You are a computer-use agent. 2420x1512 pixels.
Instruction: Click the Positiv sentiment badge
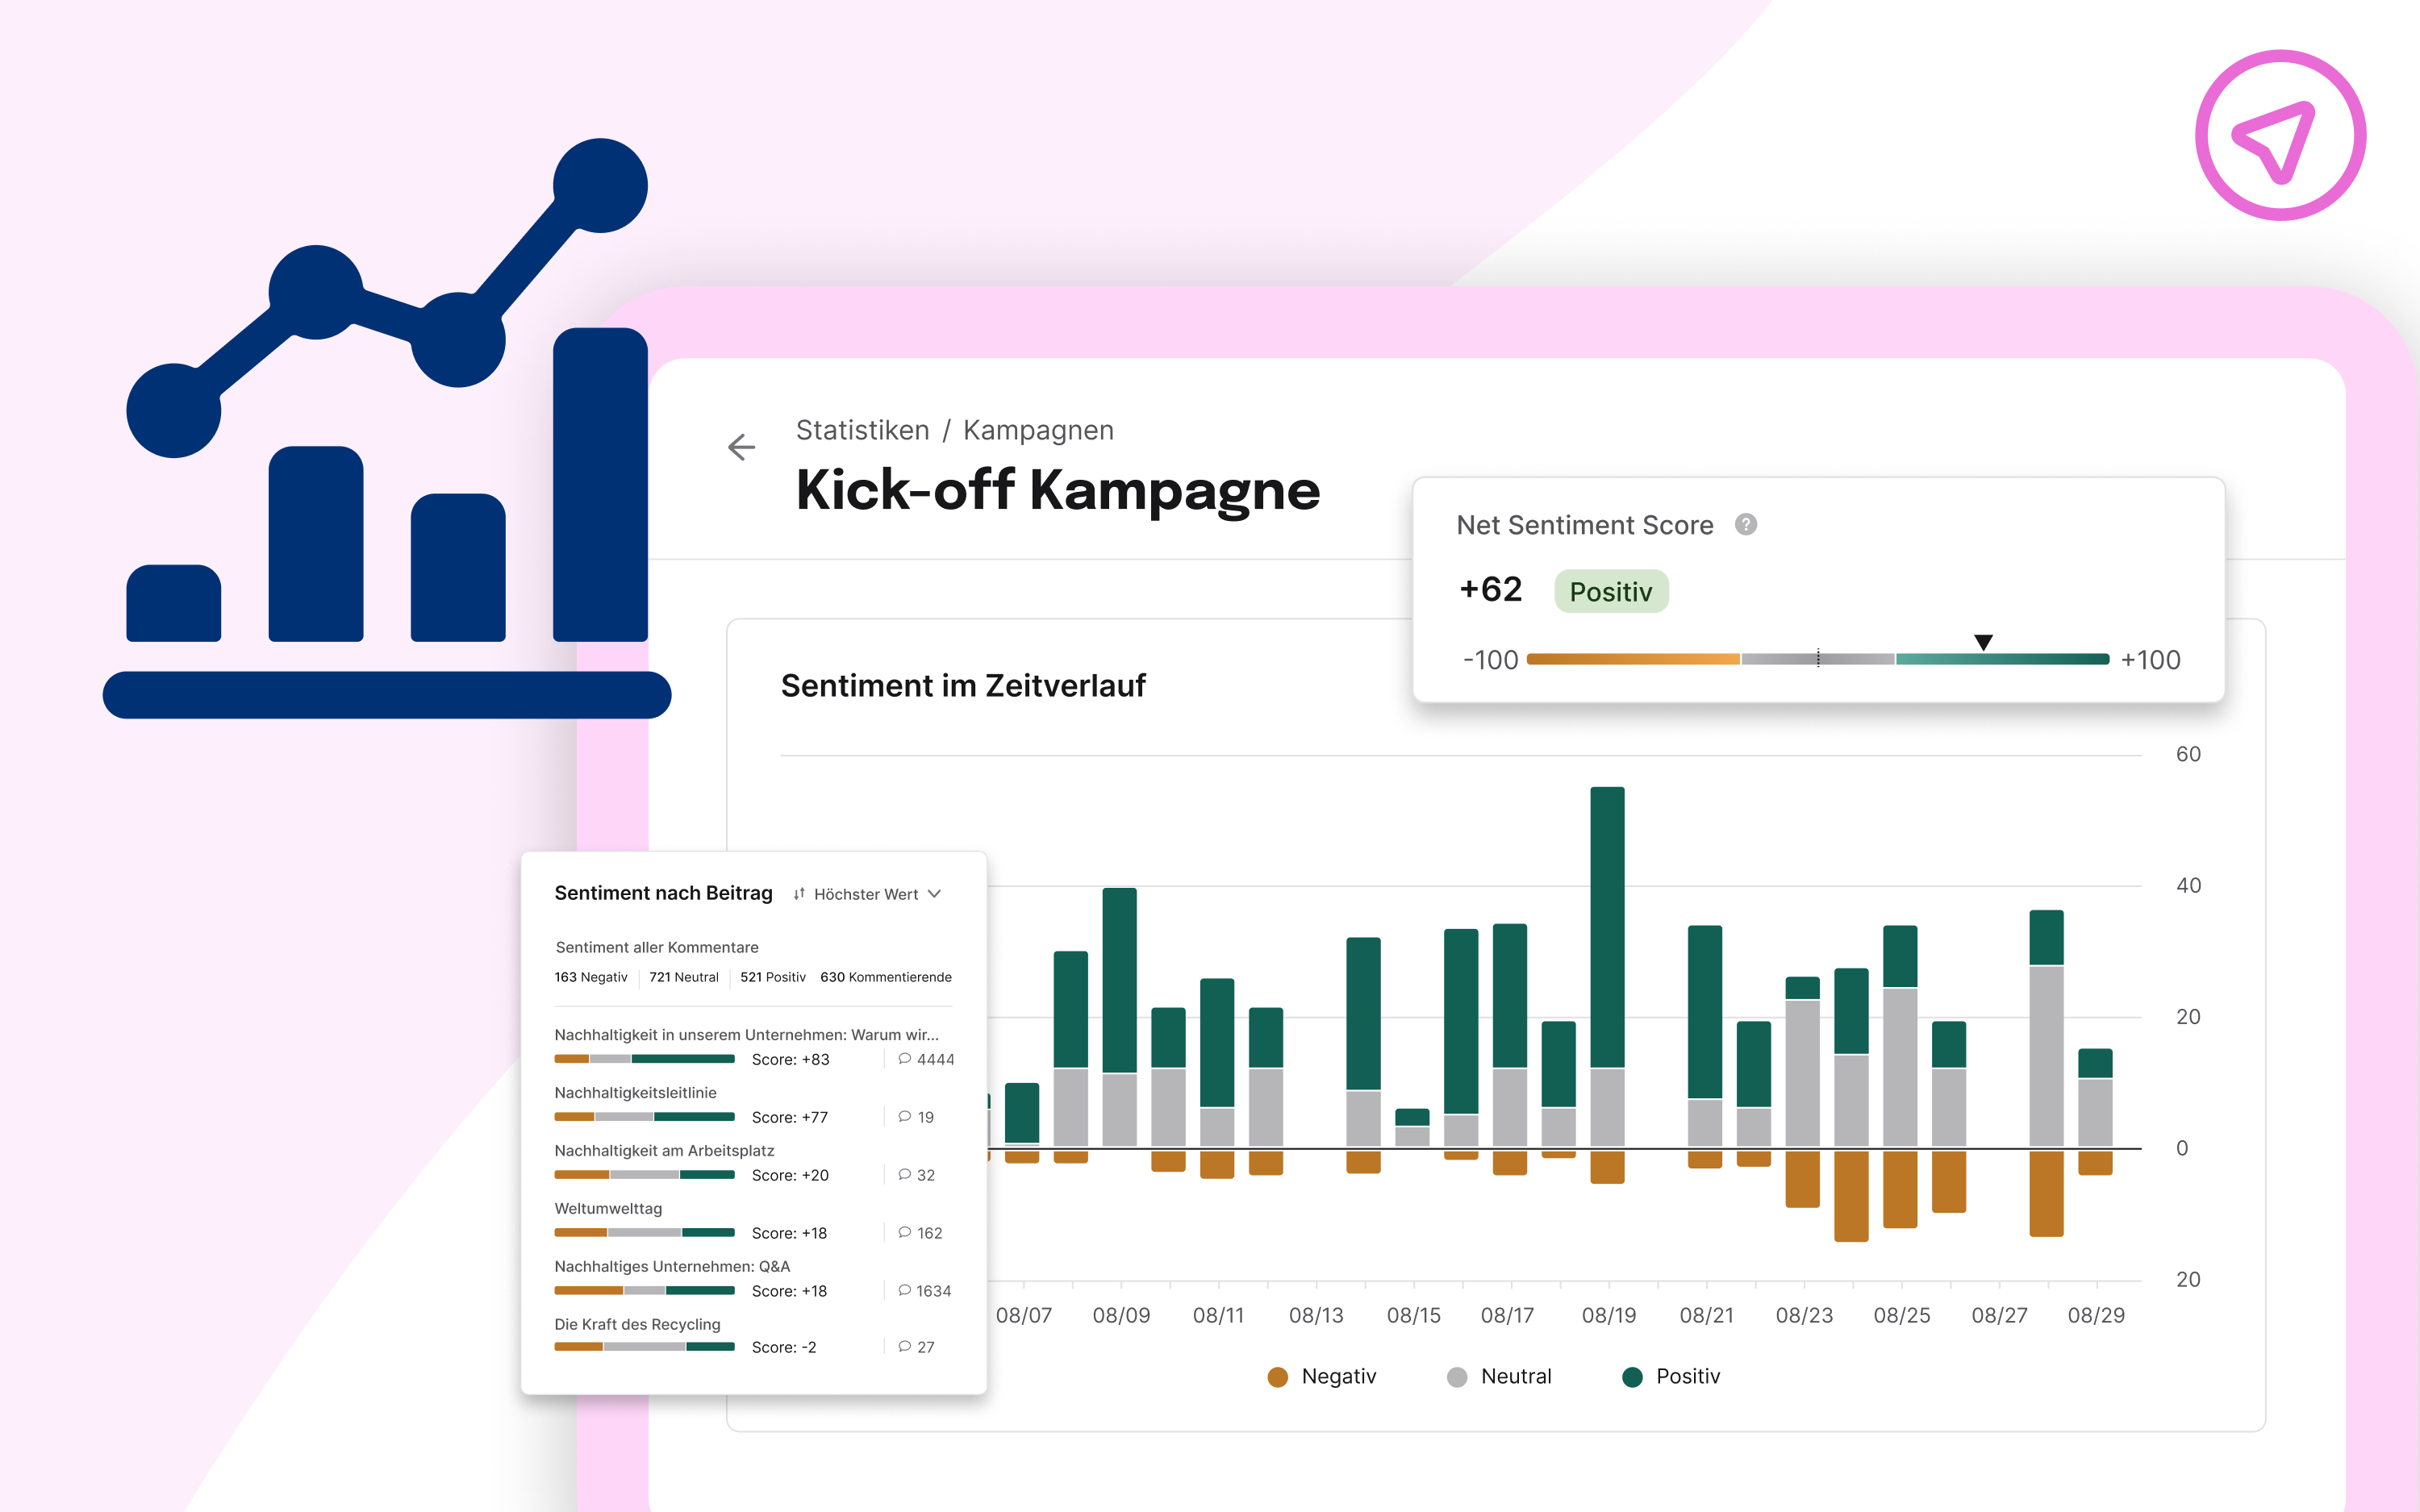(x=1611, y=592)
